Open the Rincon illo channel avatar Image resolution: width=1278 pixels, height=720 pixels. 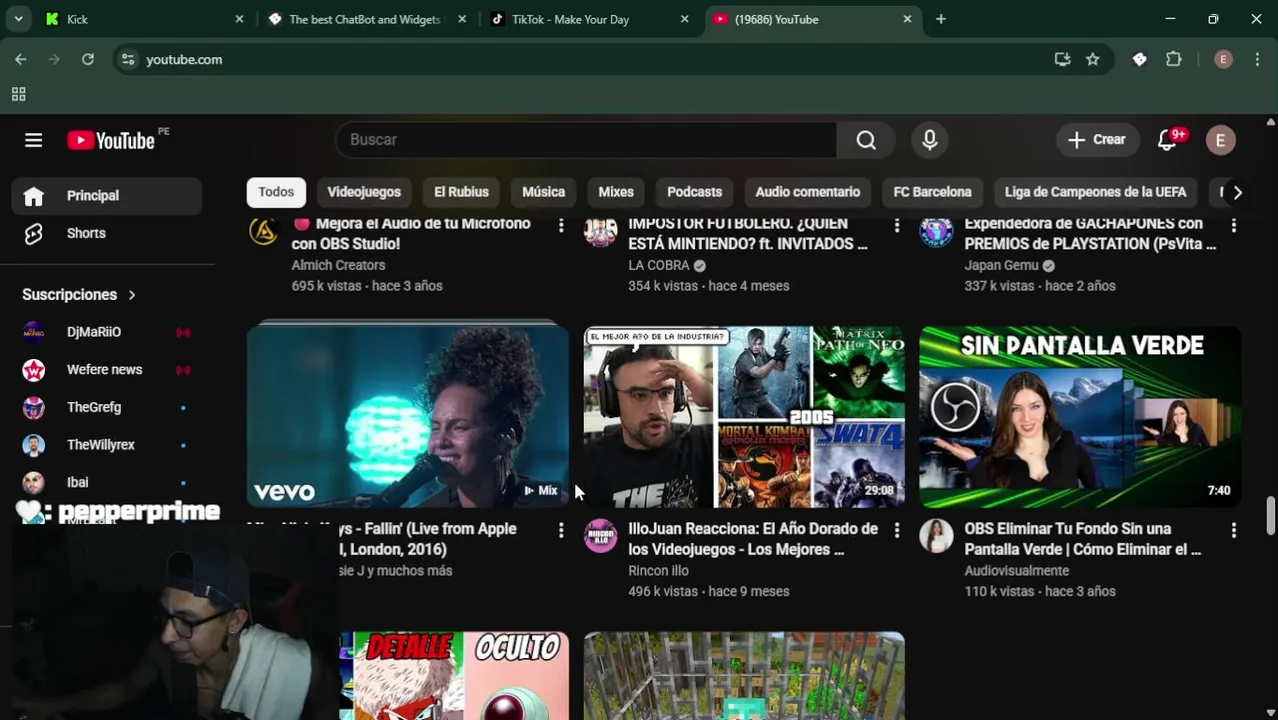(601, 535)
